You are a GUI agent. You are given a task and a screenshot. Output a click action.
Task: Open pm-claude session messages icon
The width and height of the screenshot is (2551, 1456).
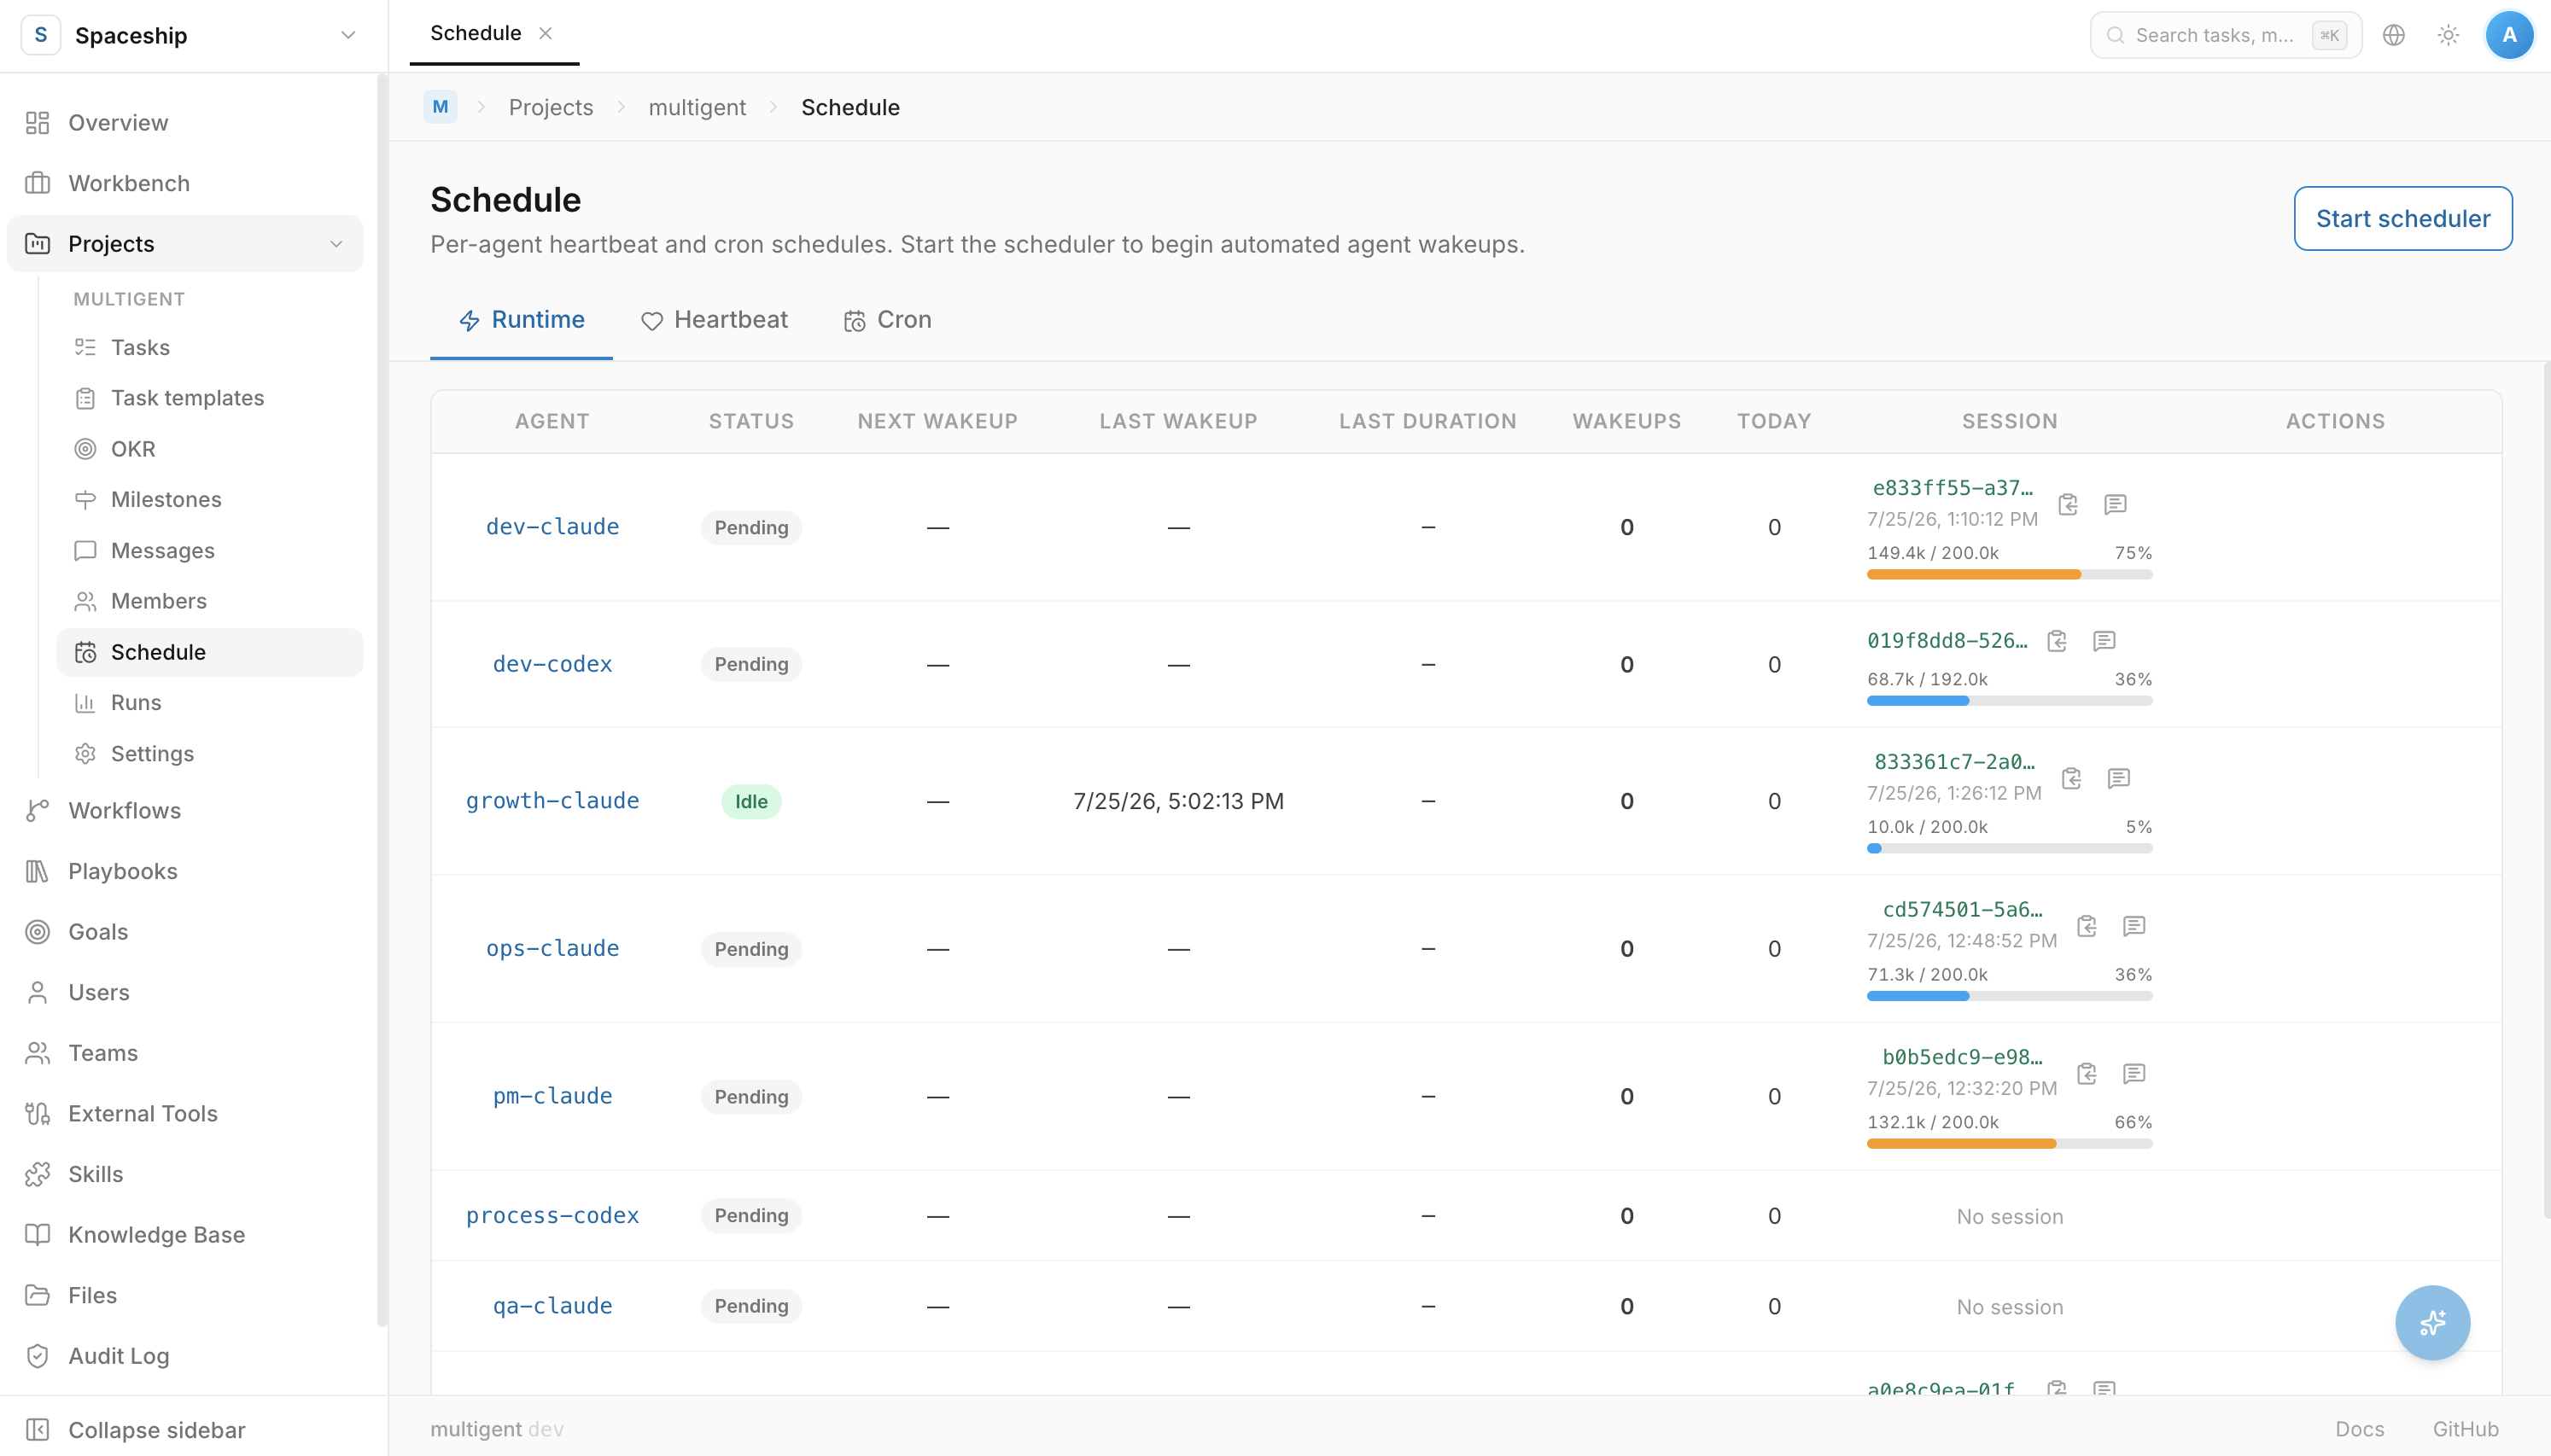coord(2134,1074)
